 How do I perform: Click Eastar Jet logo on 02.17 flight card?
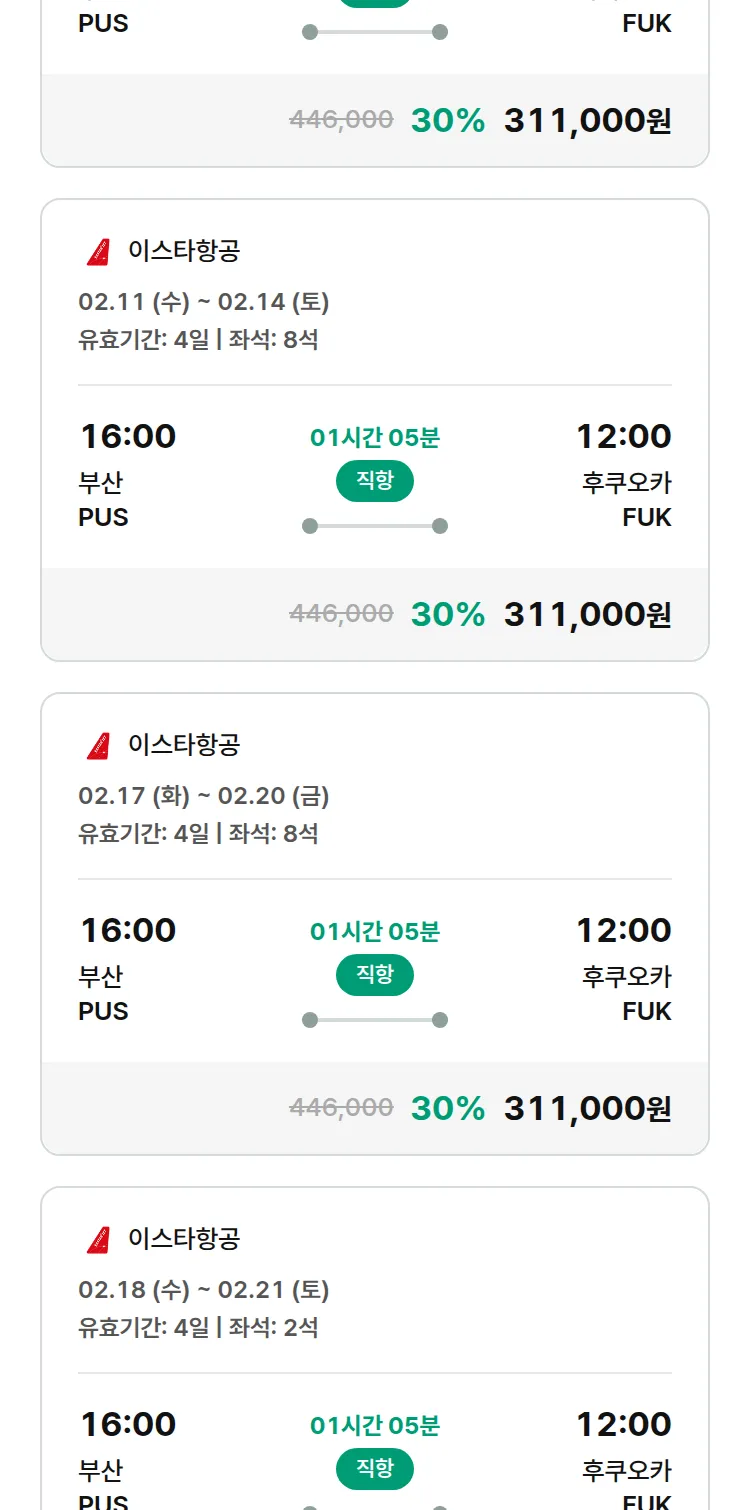98,746
